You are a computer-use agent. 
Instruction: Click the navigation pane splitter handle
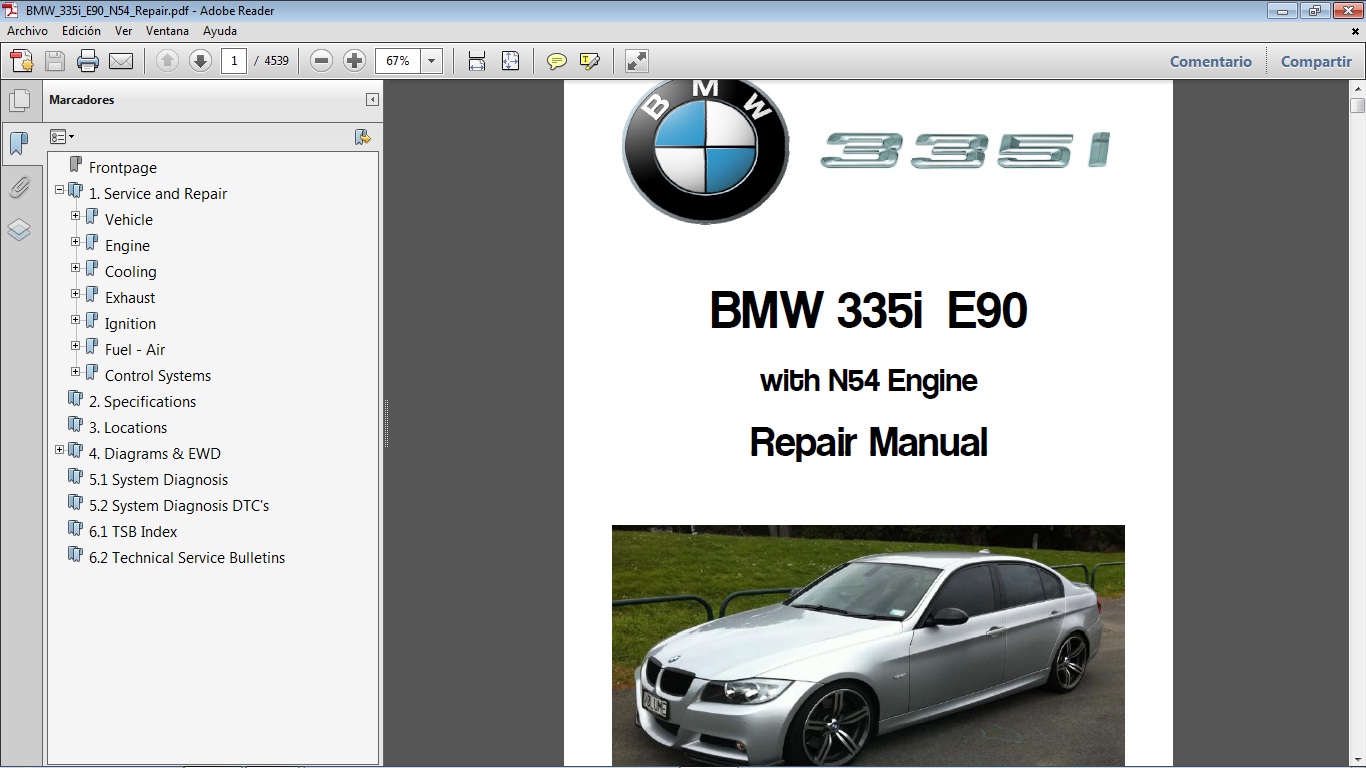click(x=386, y=423)
